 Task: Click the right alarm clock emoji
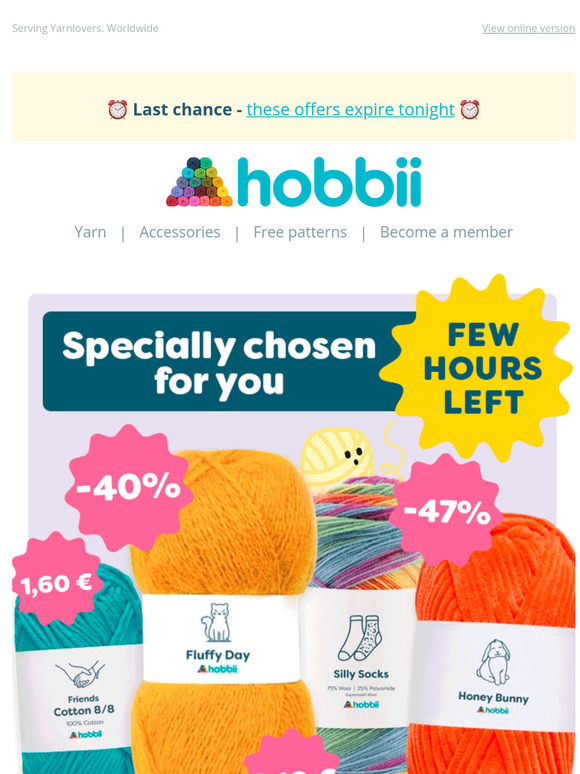469,110
